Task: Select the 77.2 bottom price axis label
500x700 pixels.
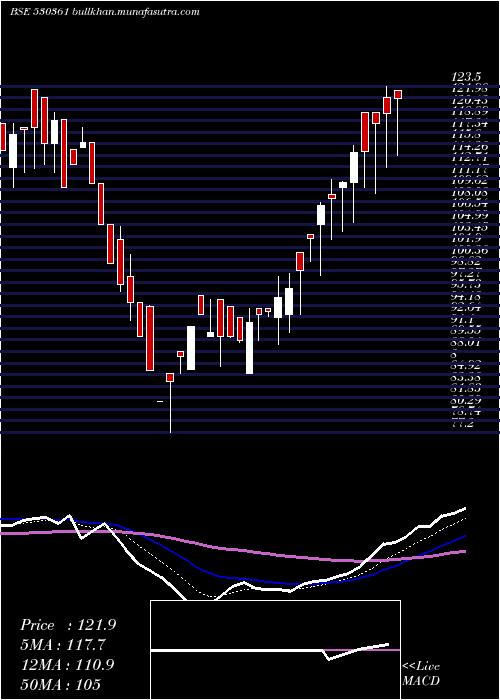Action: point(464,424)
